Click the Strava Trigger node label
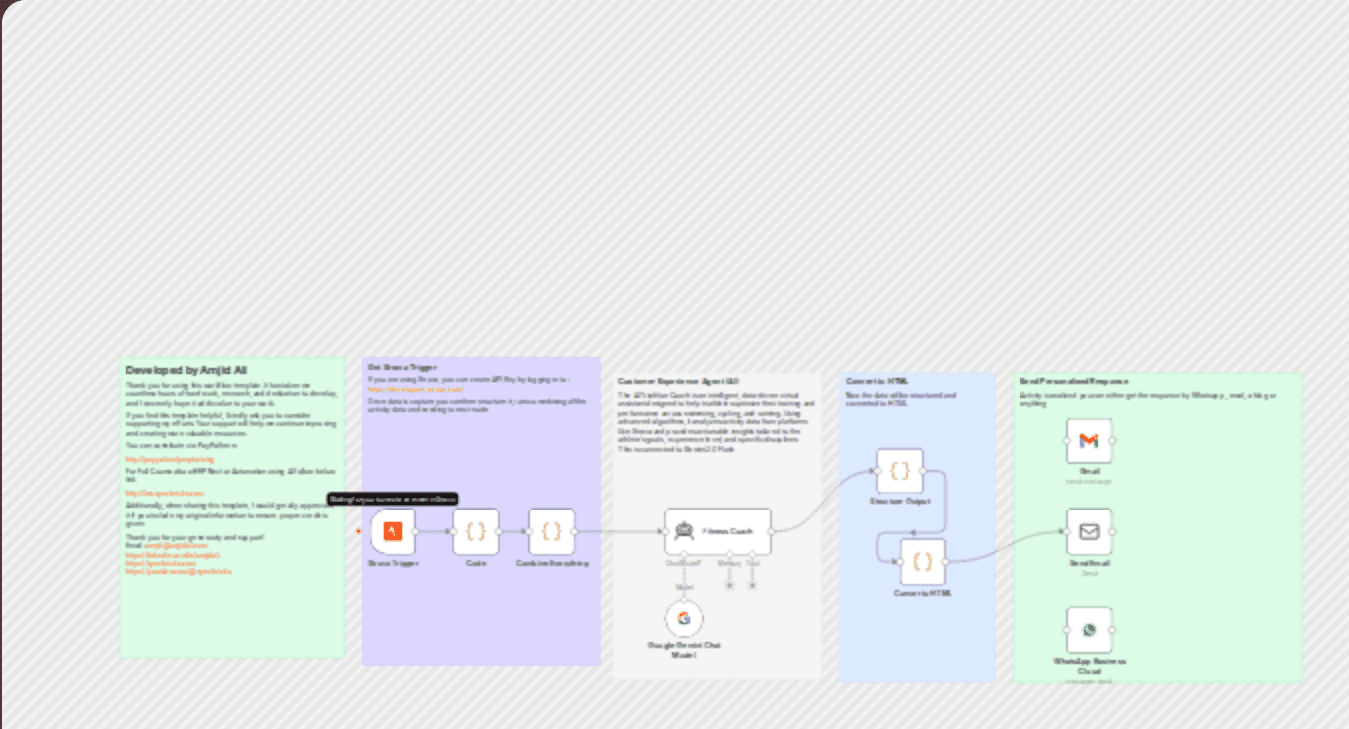This screenshot has width=1349, height=729. click(393, 563)
